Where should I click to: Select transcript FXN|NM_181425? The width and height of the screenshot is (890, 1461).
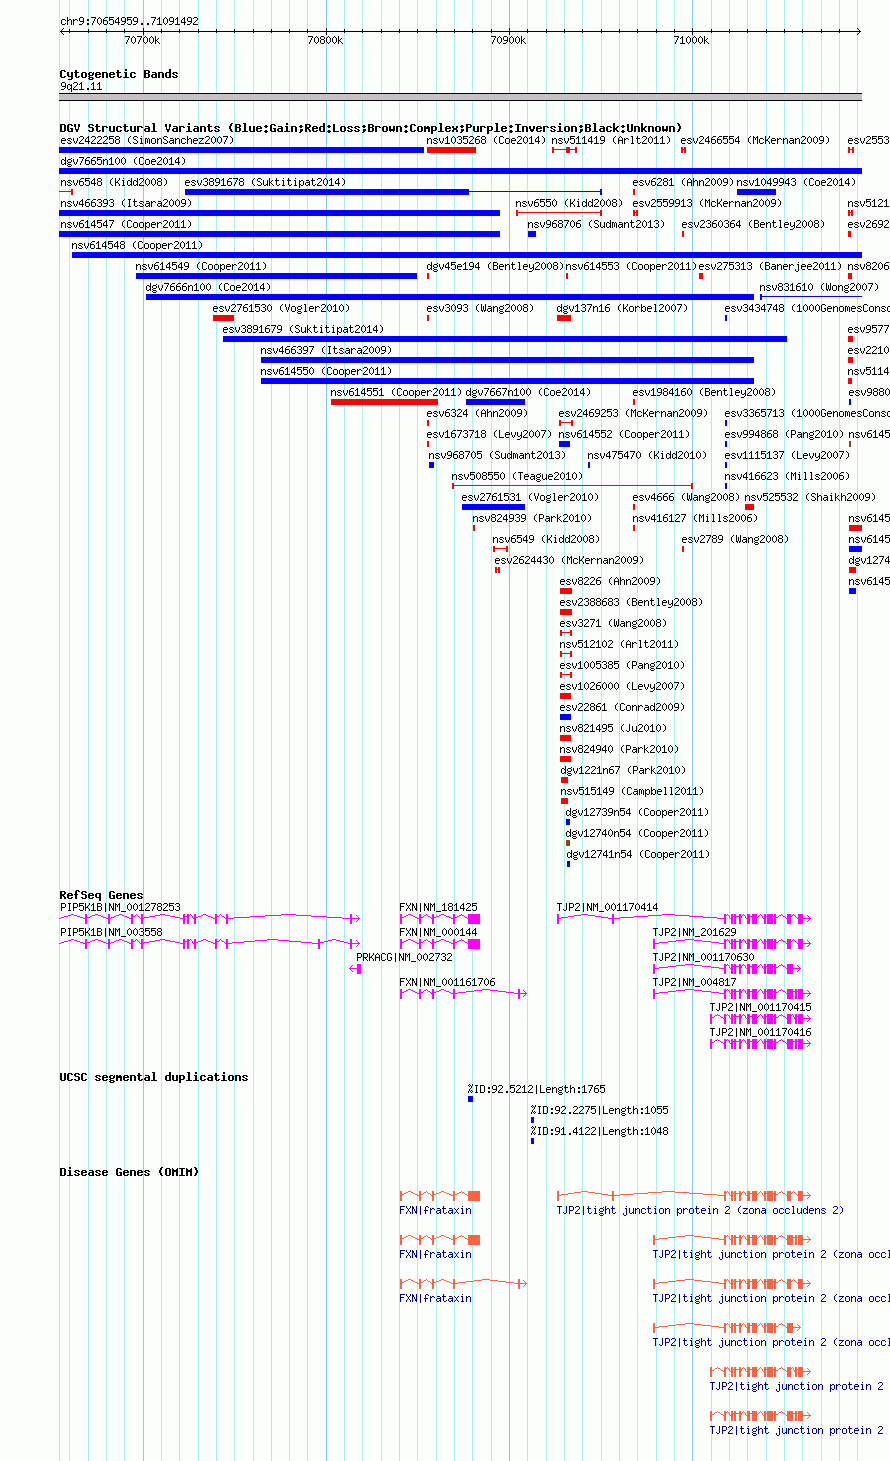[439, 908]
